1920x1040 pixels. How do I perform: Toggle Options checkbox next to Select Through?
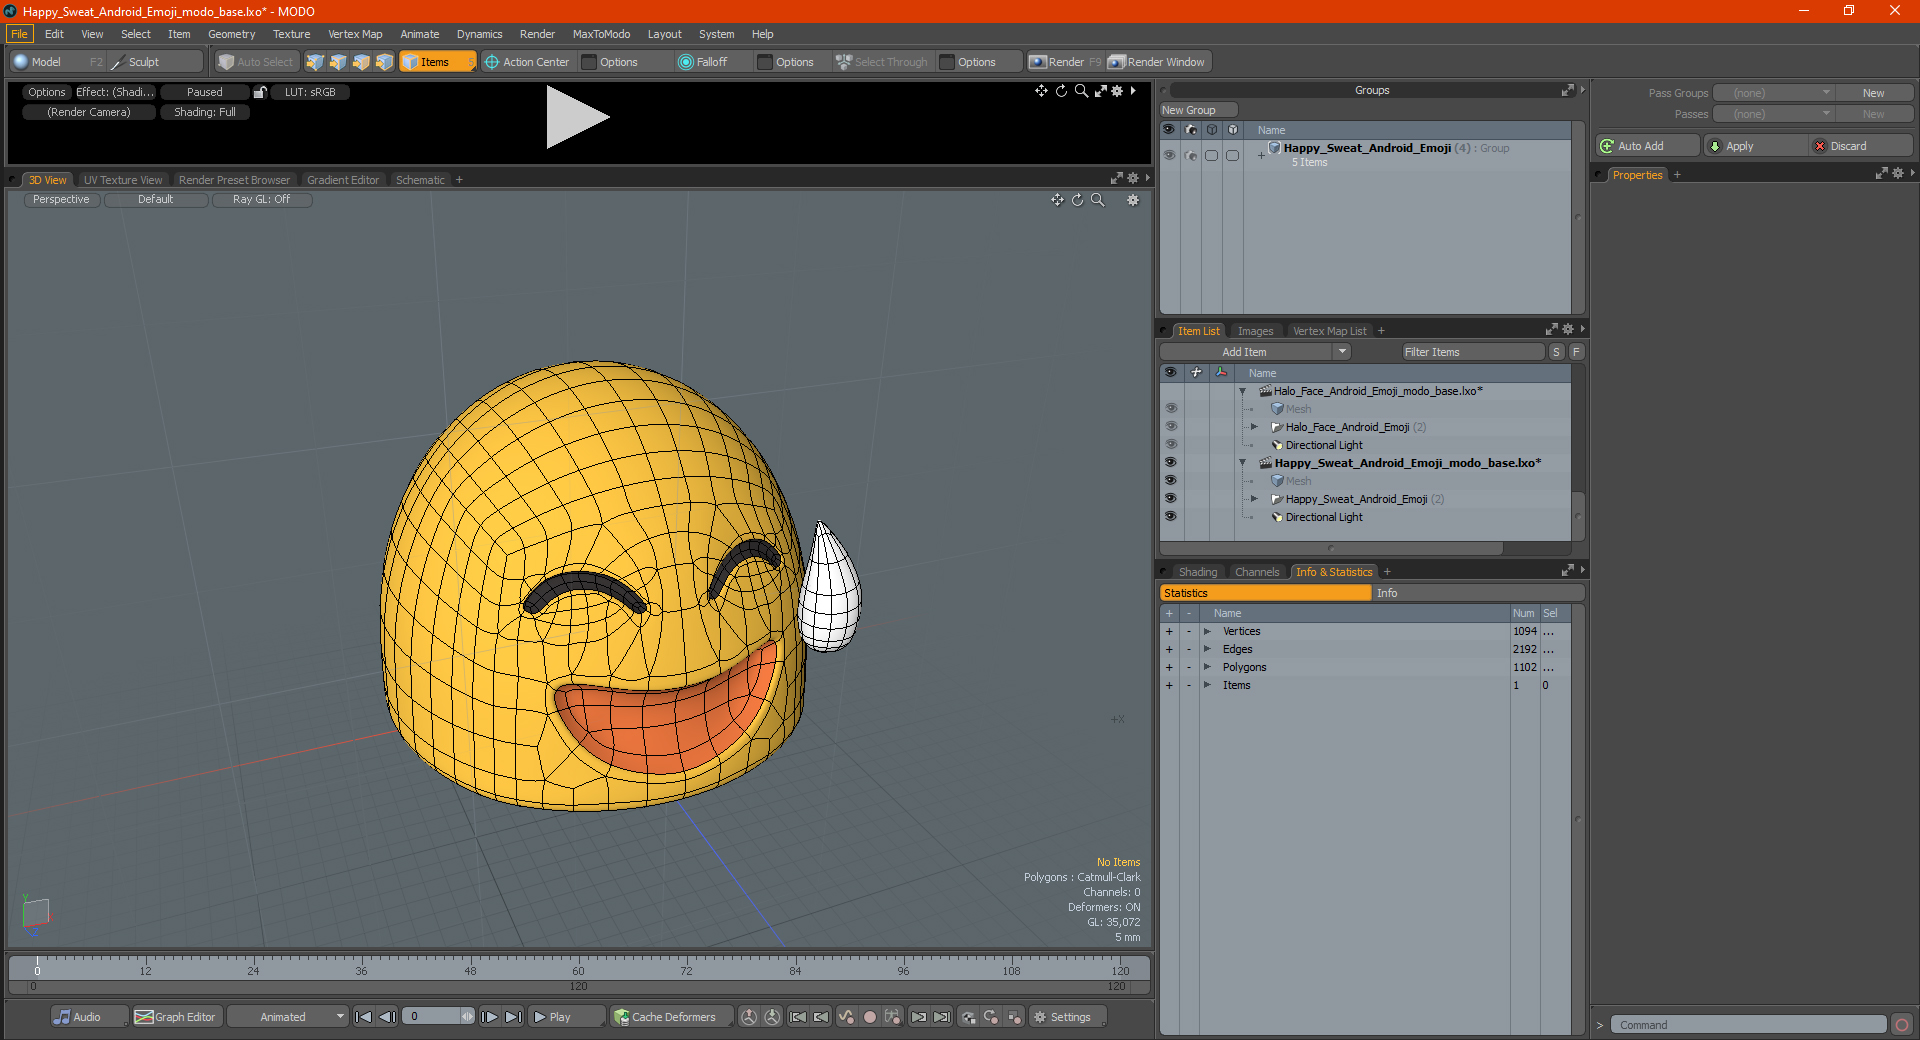(947, 62)
